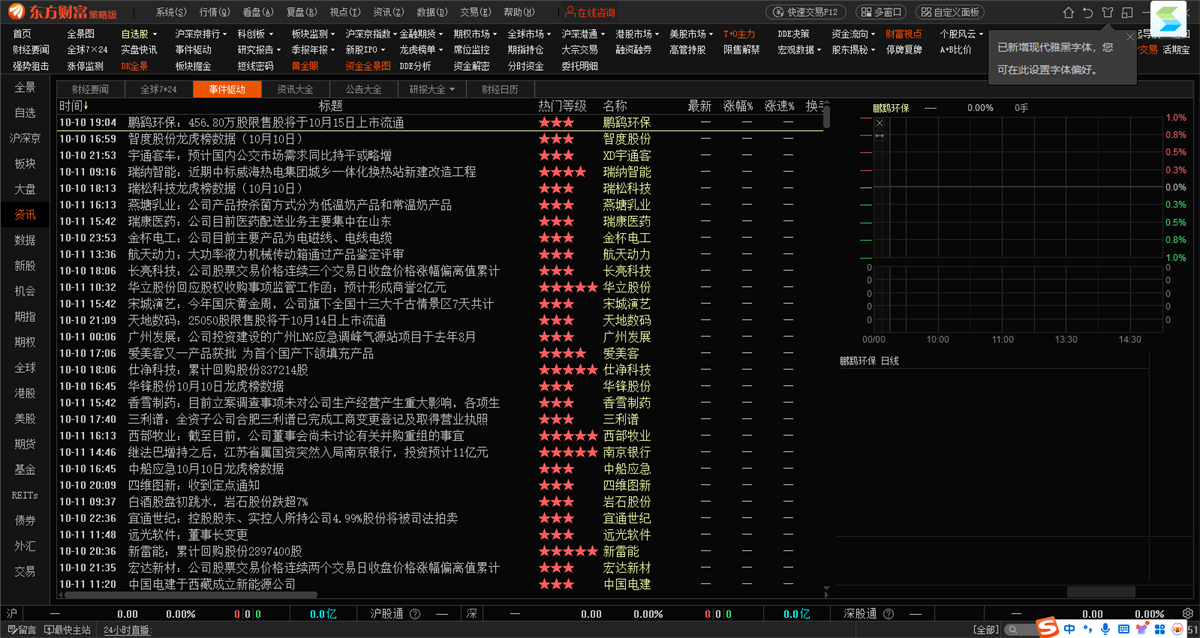
Task: Click stock name 瑞纳智能 in 名称 column
Action: pos(627,172)
